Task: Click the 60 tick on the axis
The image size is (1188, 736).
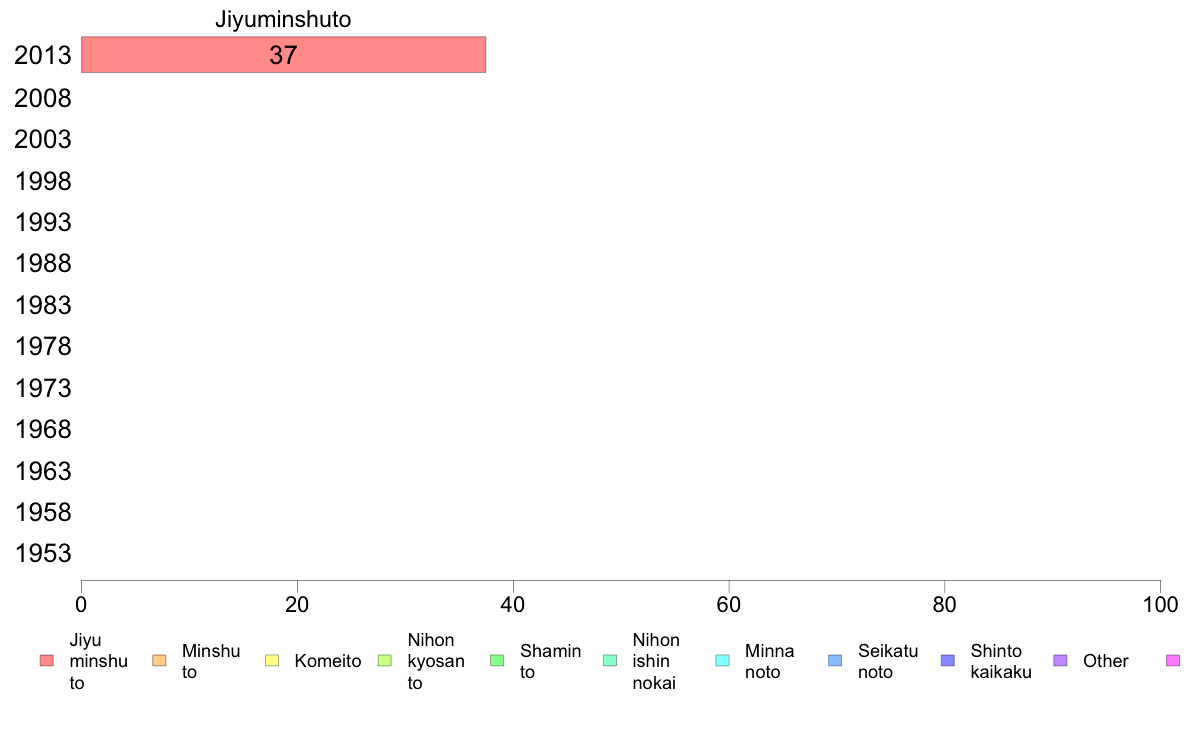Action: pos(729,604)
